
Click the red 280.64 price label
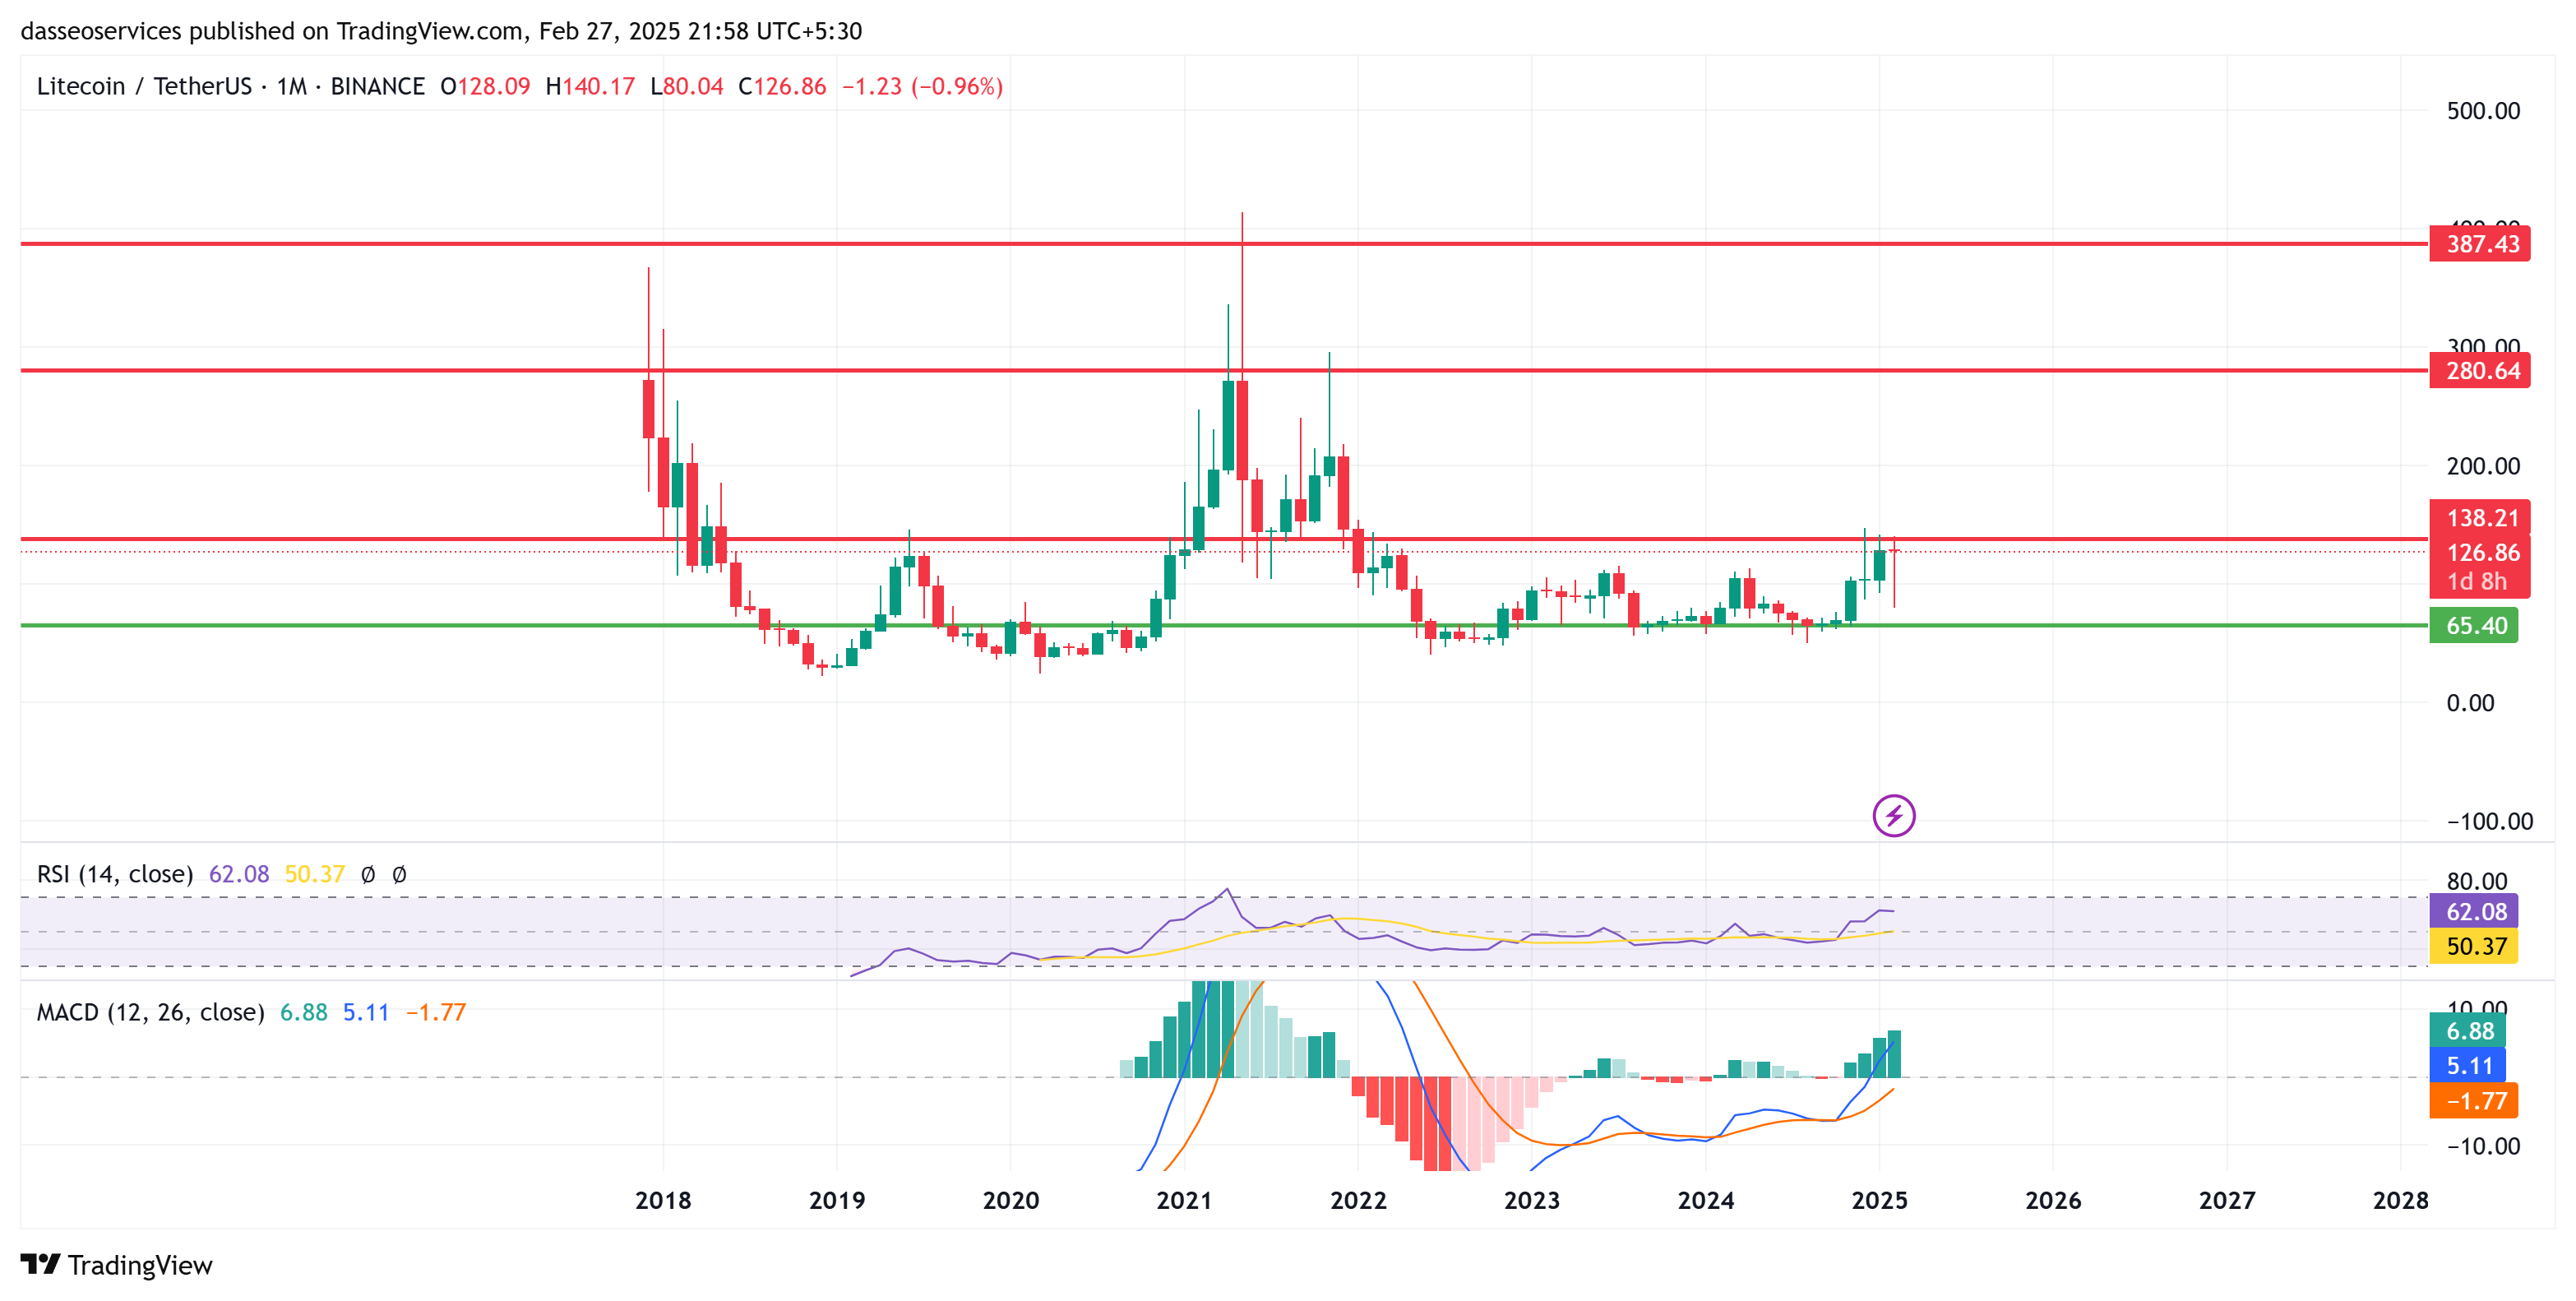(2479, 371)
